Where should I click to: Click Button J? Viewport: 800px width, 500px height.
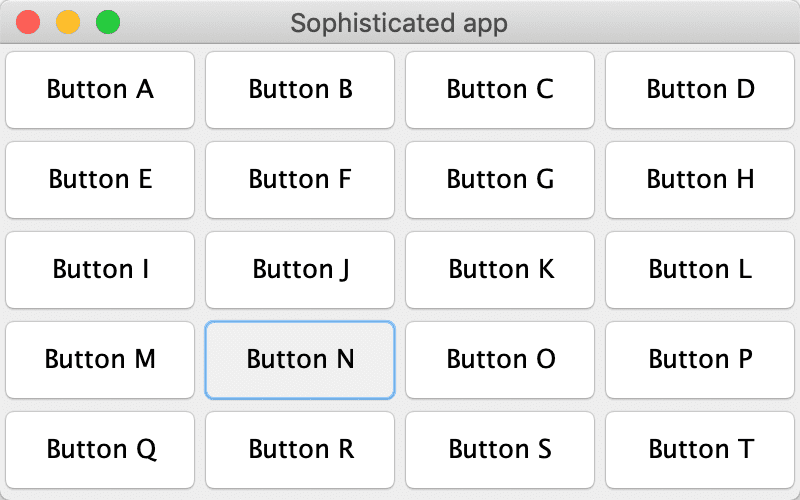[x=300, y=270]
